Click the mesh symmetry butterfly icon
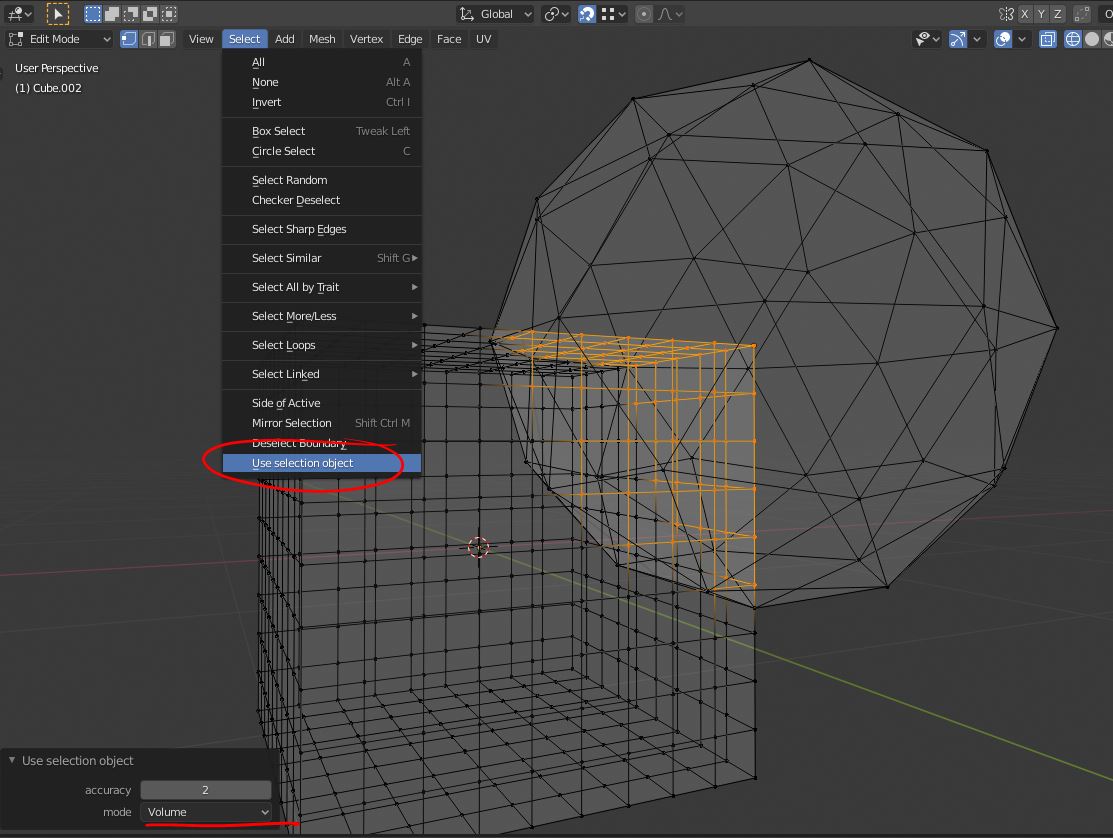The width and height of the screenshot is (1113, 838). (1006, 13)
